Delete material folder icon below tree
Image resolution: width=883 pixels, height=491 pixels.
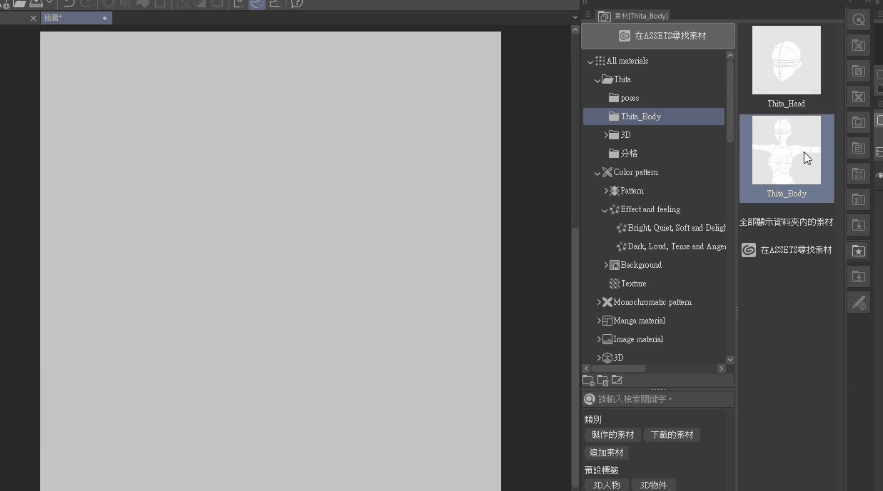pos(603,381)
